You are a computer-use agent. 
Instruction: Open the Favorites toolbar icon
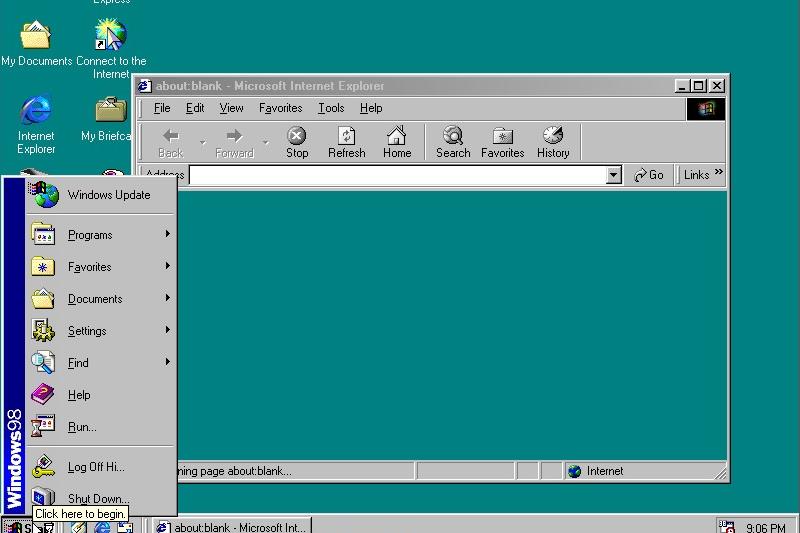(502, 142)
